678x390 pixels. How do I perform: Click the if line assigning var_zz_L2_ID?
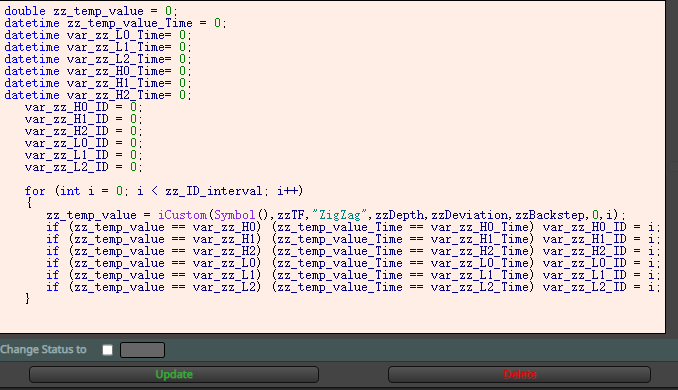point(353,288)
